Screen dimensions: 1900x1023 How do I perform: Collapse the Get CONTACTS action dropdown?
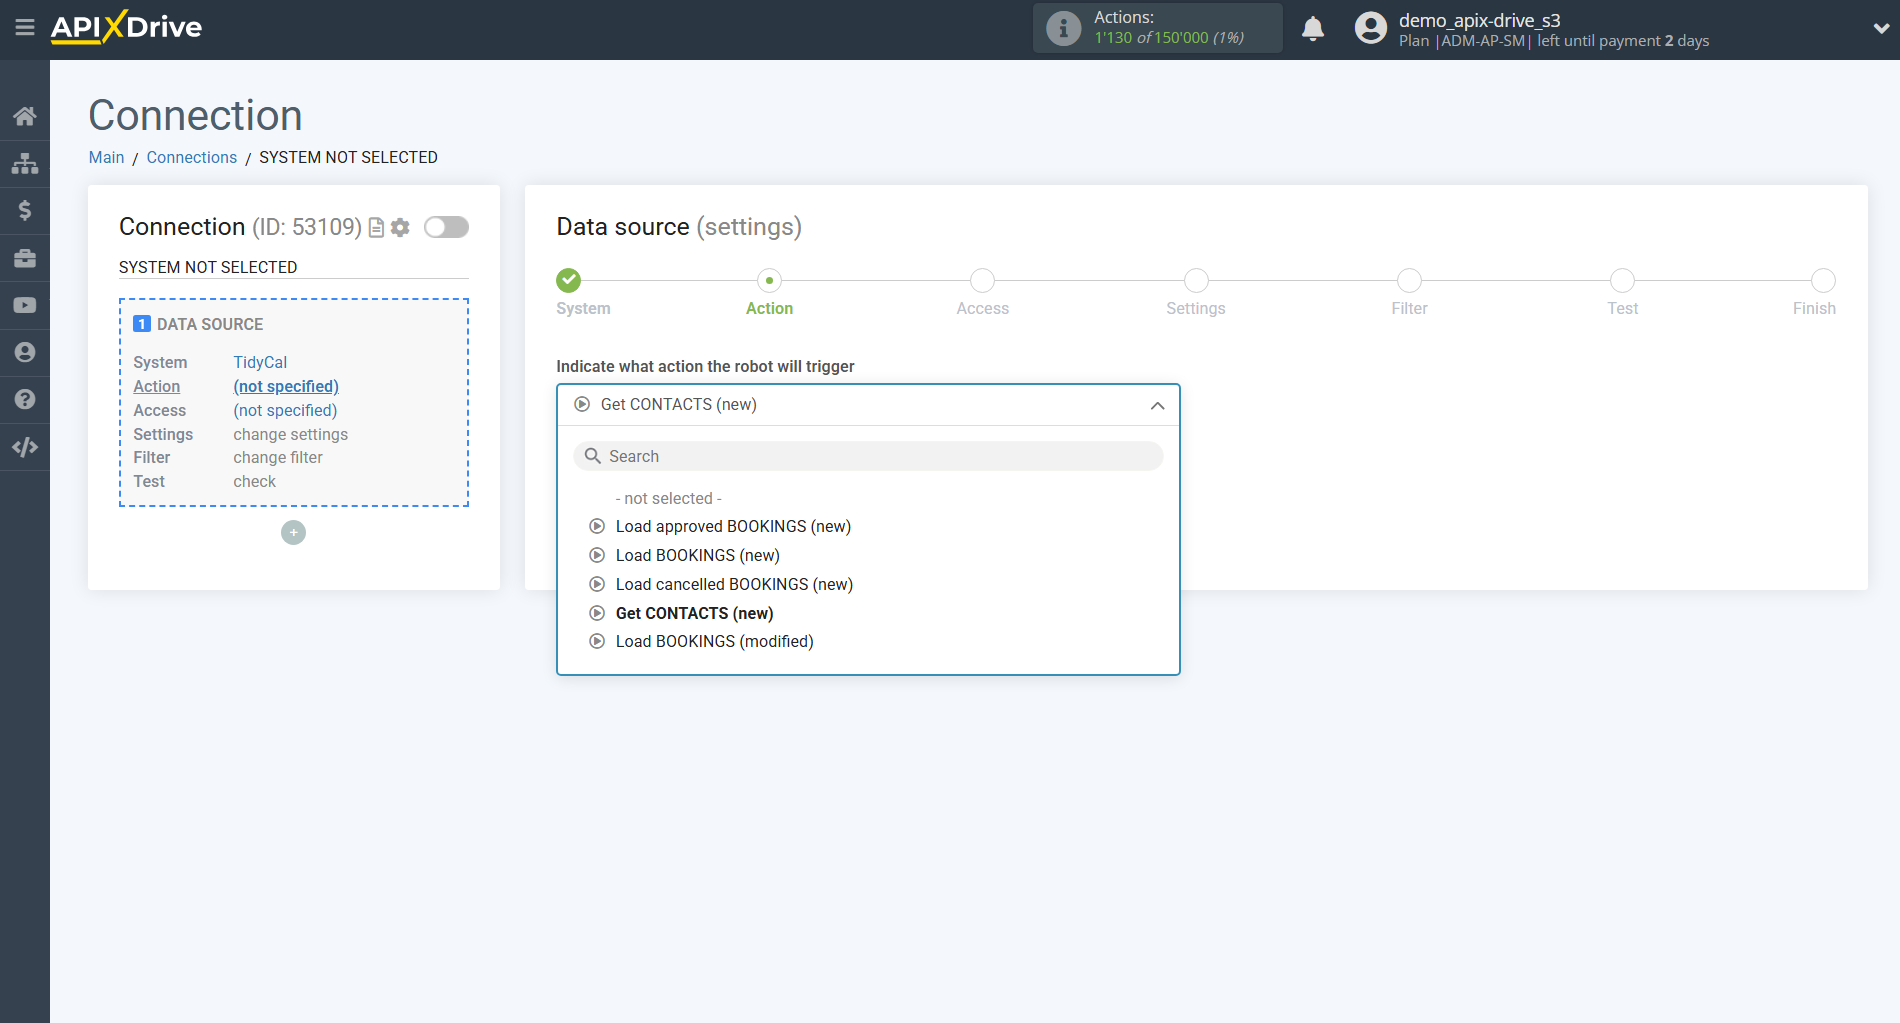coord(1157,405)
